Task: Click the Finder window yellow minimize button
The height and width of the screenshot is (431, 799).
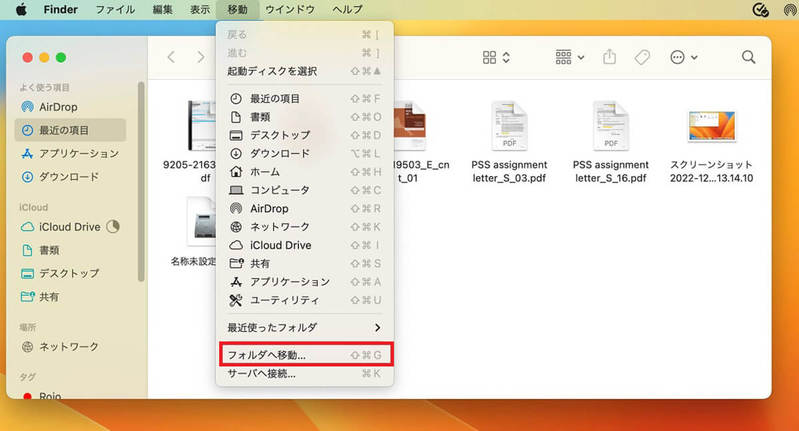Action: 44,58
